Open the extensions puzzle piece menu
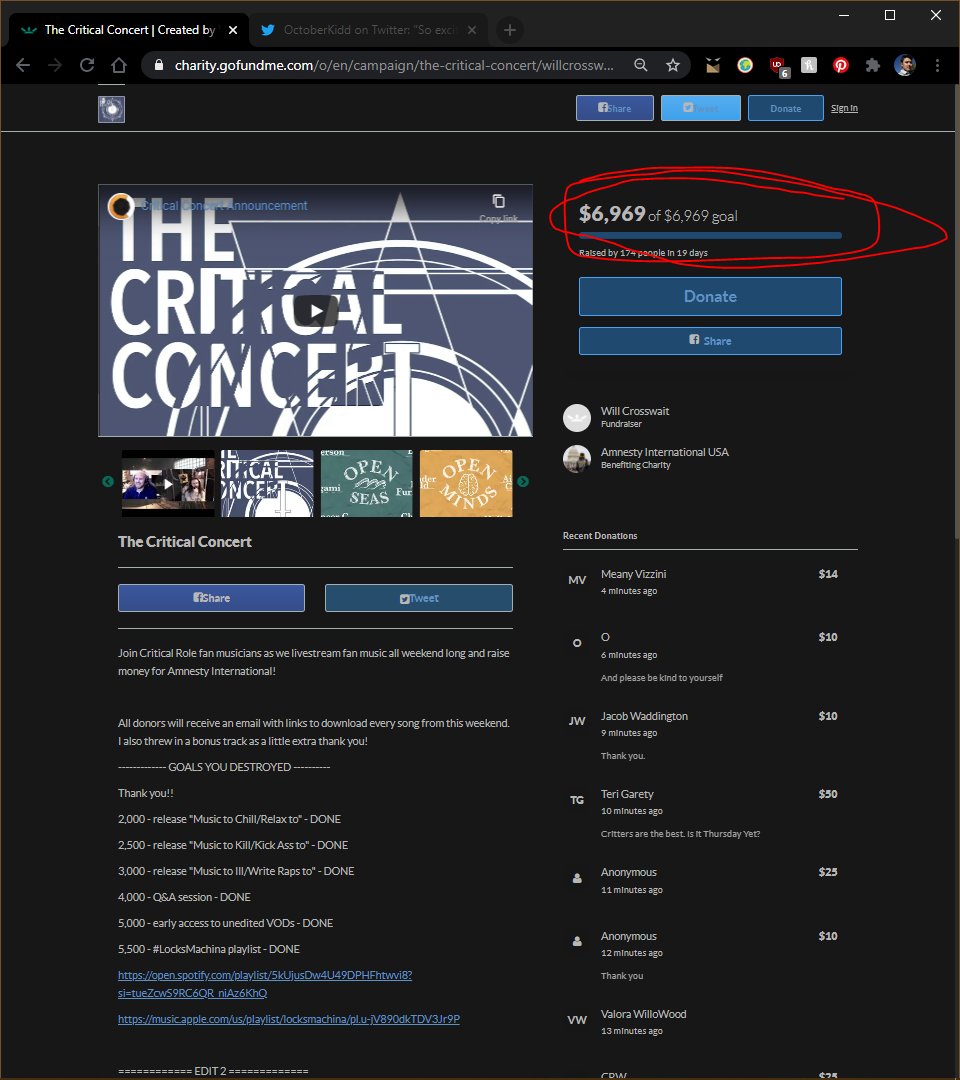960x1080 pixels. (x=873, y=65)
